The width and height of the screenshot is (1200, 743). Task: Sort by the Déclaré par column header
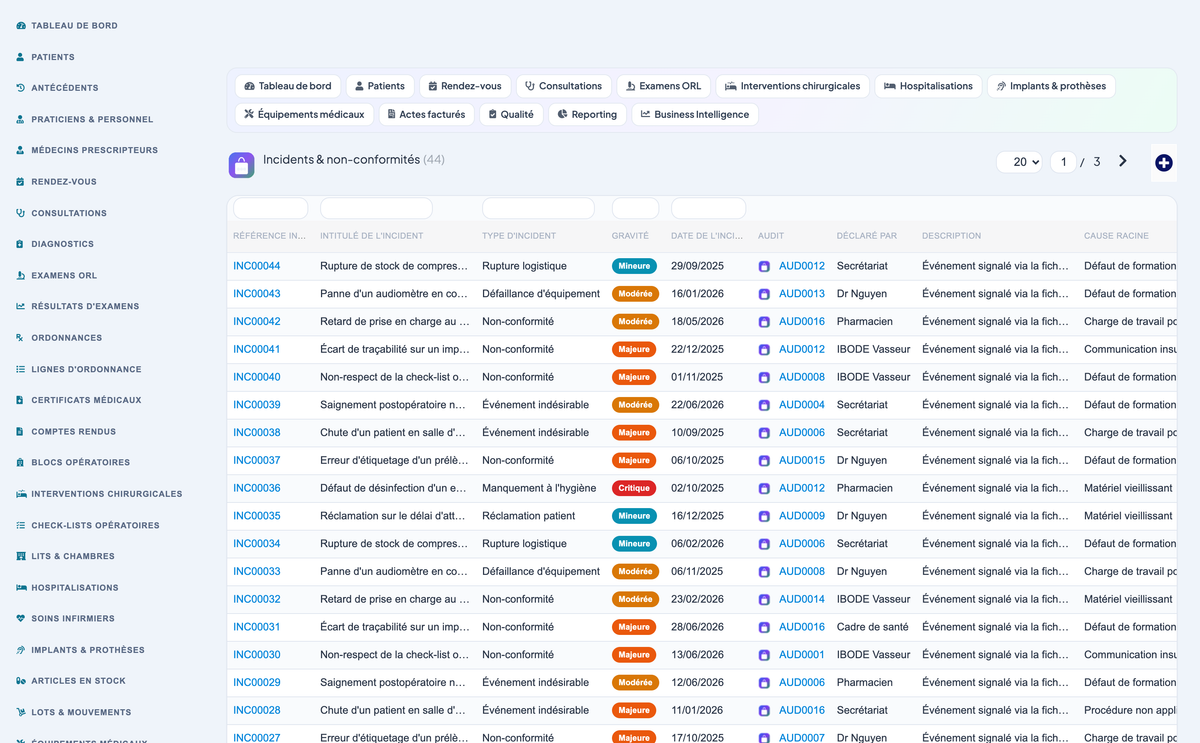(x=867, y=236)
